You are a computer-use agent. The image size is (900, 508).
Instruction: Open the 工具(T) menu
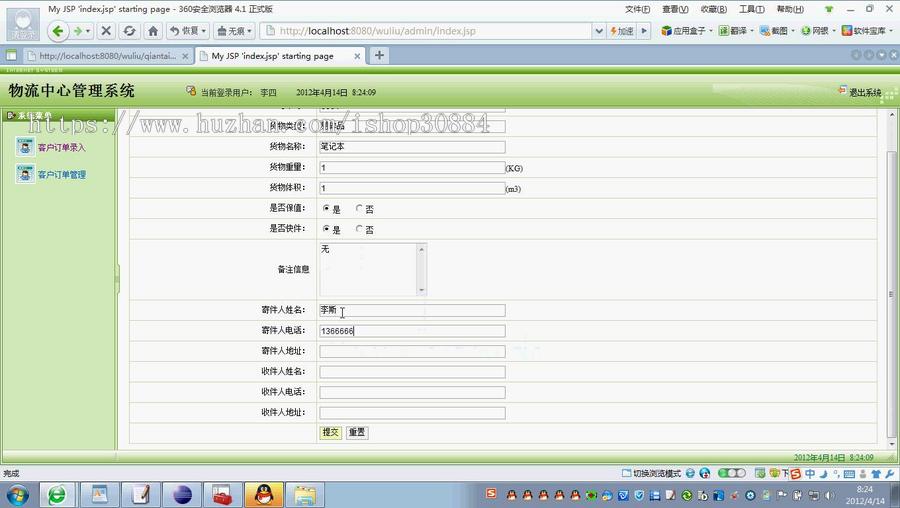[751, 9]
